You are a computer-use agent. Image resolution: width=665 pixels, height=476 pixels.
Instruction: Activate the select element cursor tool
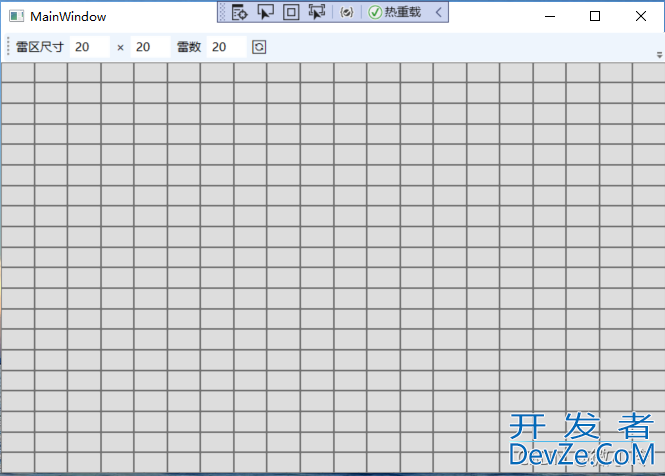click(x=265, y=12)
